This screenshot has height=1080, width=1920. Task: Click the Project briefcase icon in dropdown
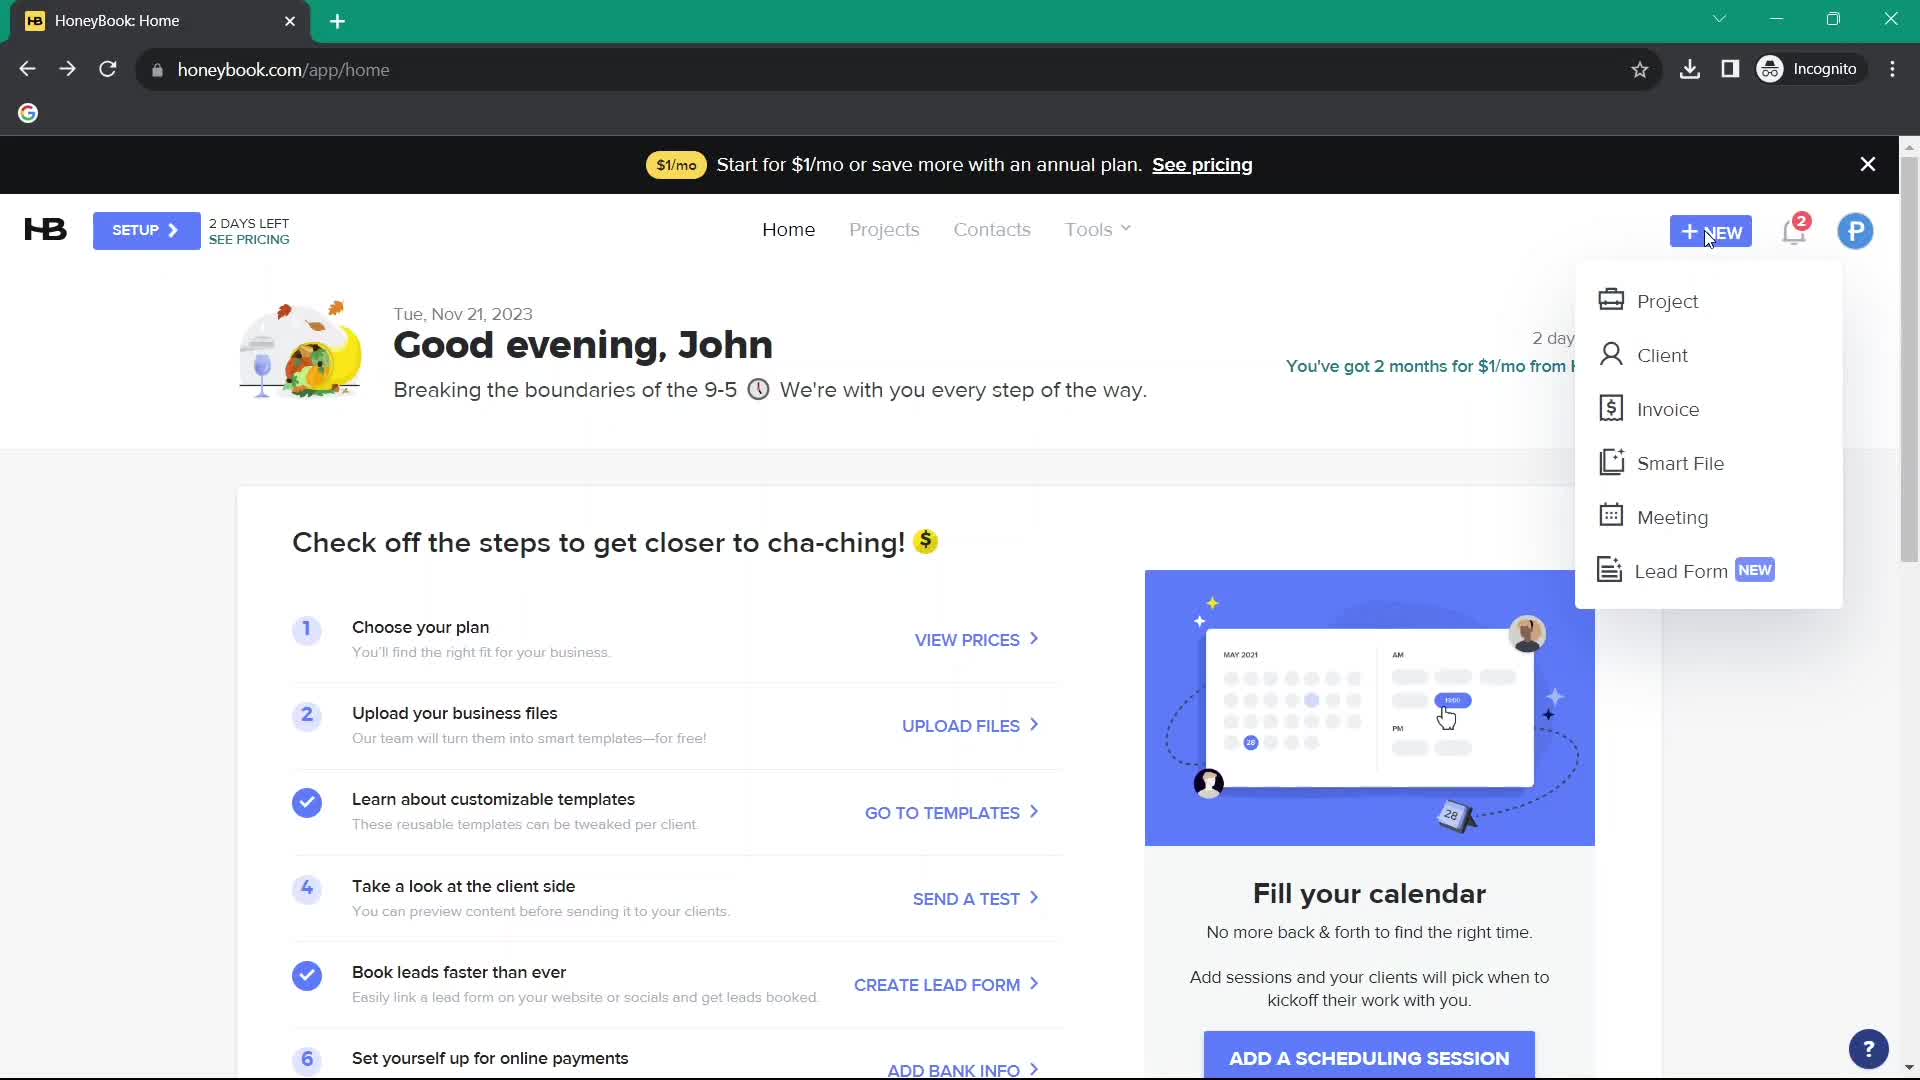coord(1611,300)
